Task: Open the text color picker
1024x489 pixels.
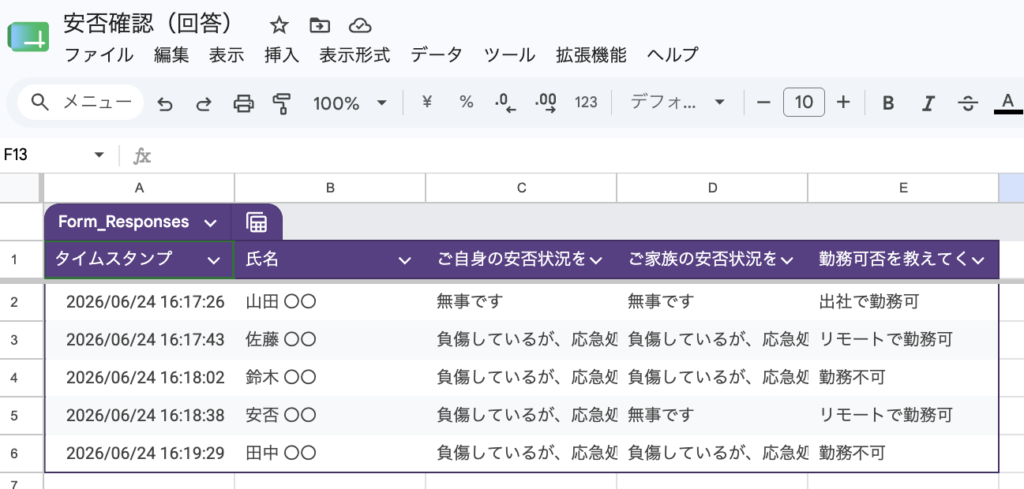Action: [1008, 103]
